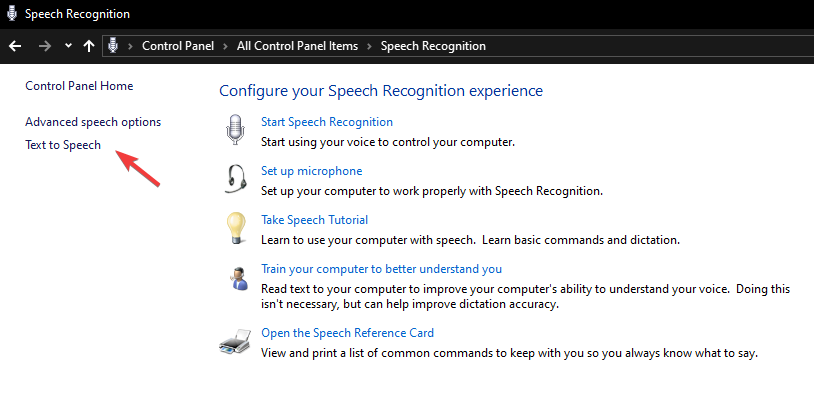Open recent locations dropdown arrow

(x=68, y=46)
